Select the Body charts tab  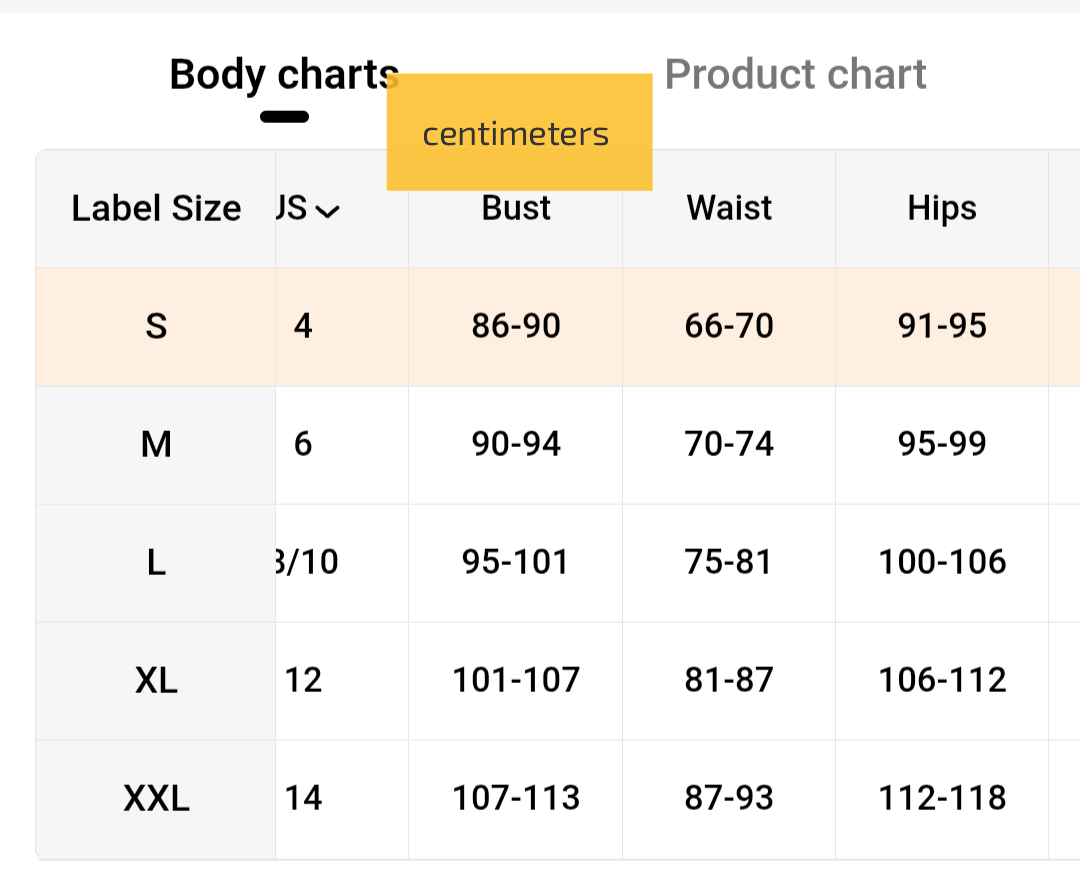[x=283, y=75]
